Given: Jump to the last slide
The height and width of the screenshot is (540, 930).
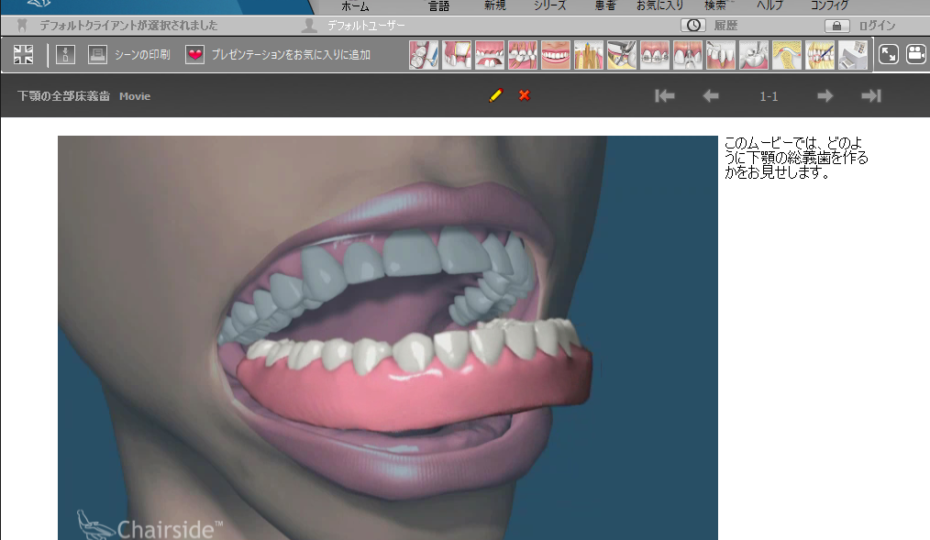Looking at the screenshot, I should [871, 96].
